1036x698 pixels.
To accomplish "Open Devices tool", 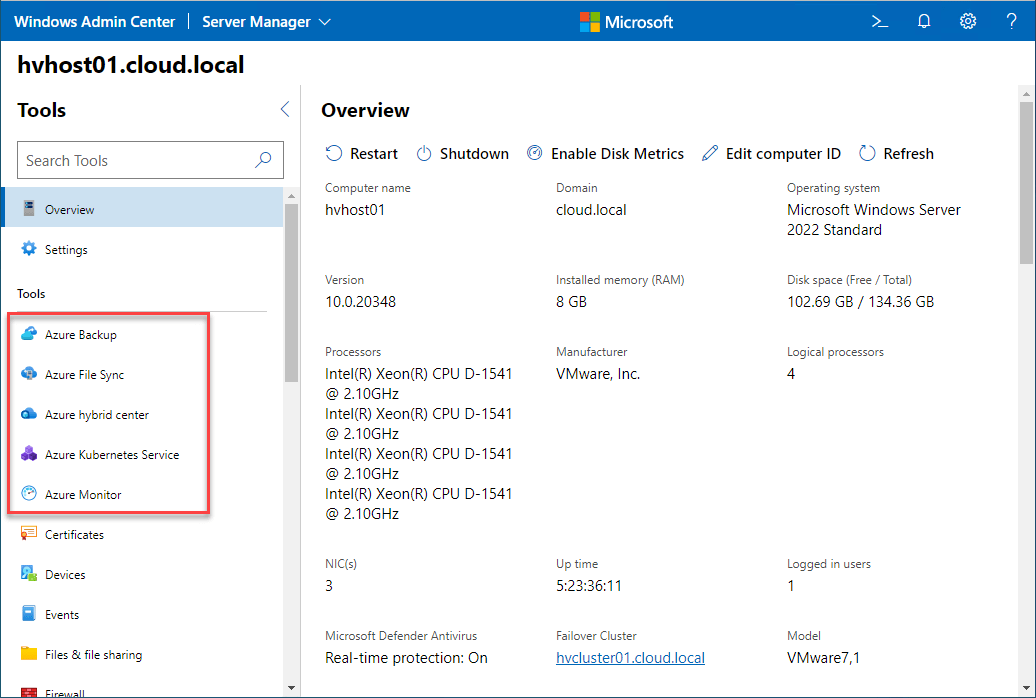I will coord(142,574).
